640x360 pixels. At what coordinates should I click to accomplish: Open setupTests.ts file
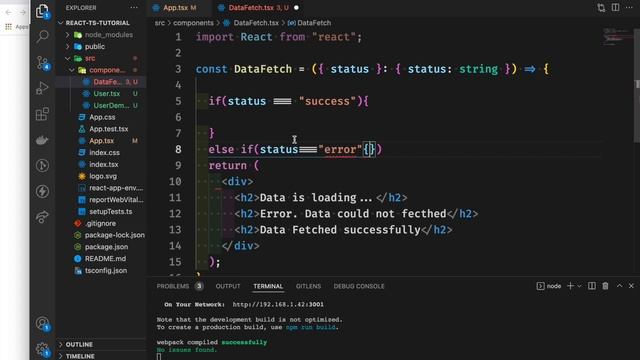pyautogui.click(x=101, y=212)
